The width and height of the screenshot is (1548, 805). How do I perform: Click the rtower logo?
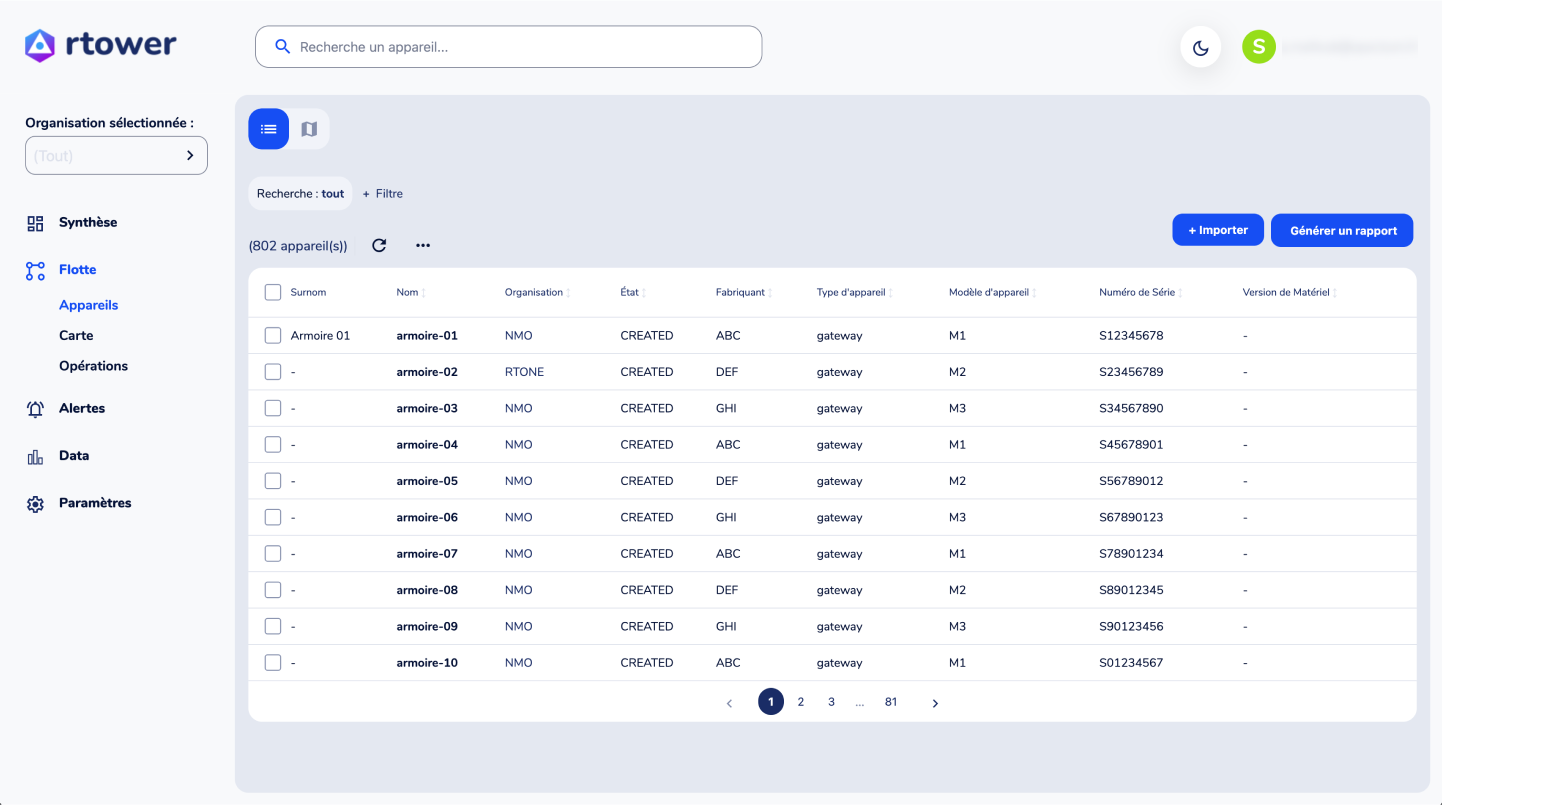click(101, 44)
